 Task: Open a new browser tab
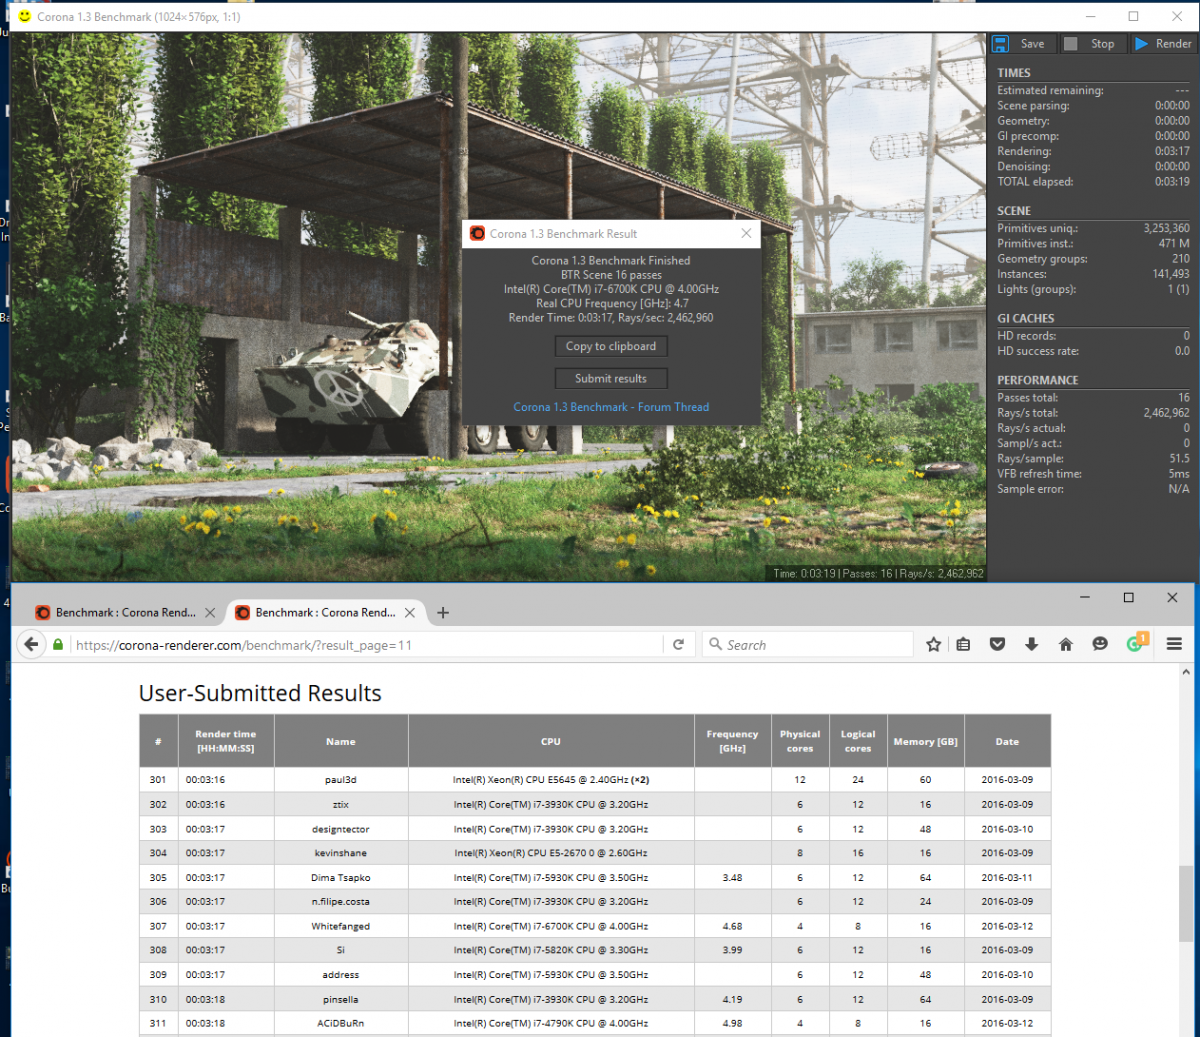[x=443, y=613]
